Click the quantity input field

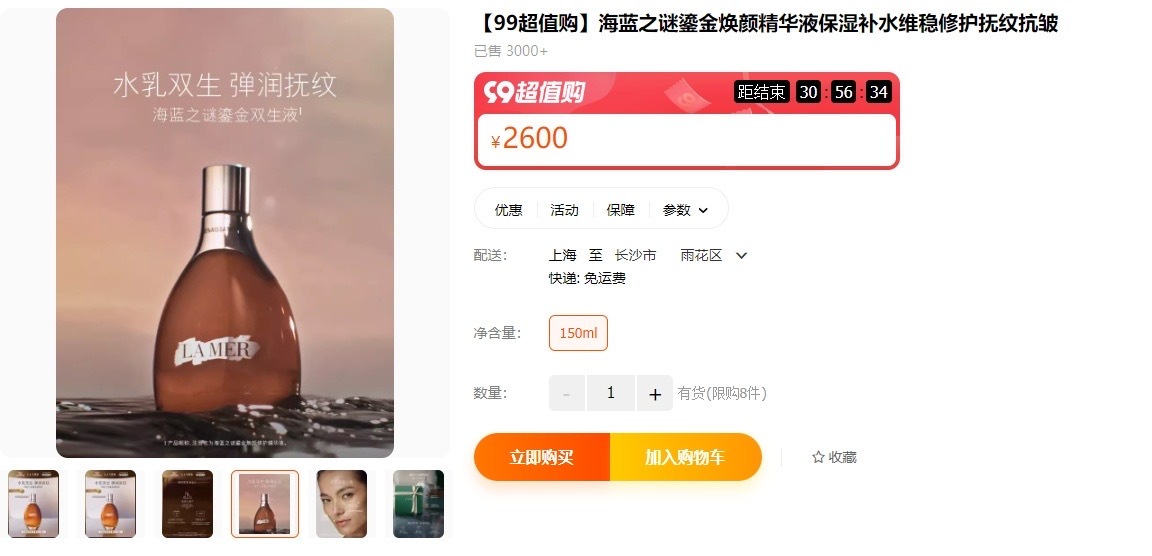tap(611, 394)
